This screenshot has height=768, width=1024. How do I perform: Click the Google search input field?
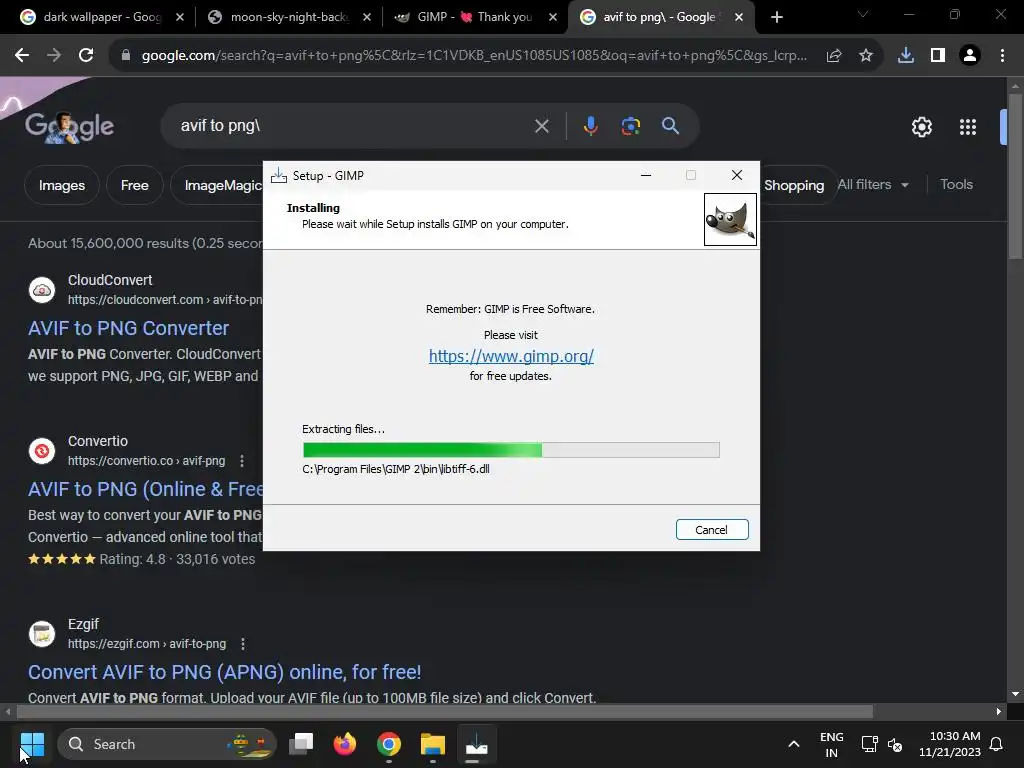[353, 125]
